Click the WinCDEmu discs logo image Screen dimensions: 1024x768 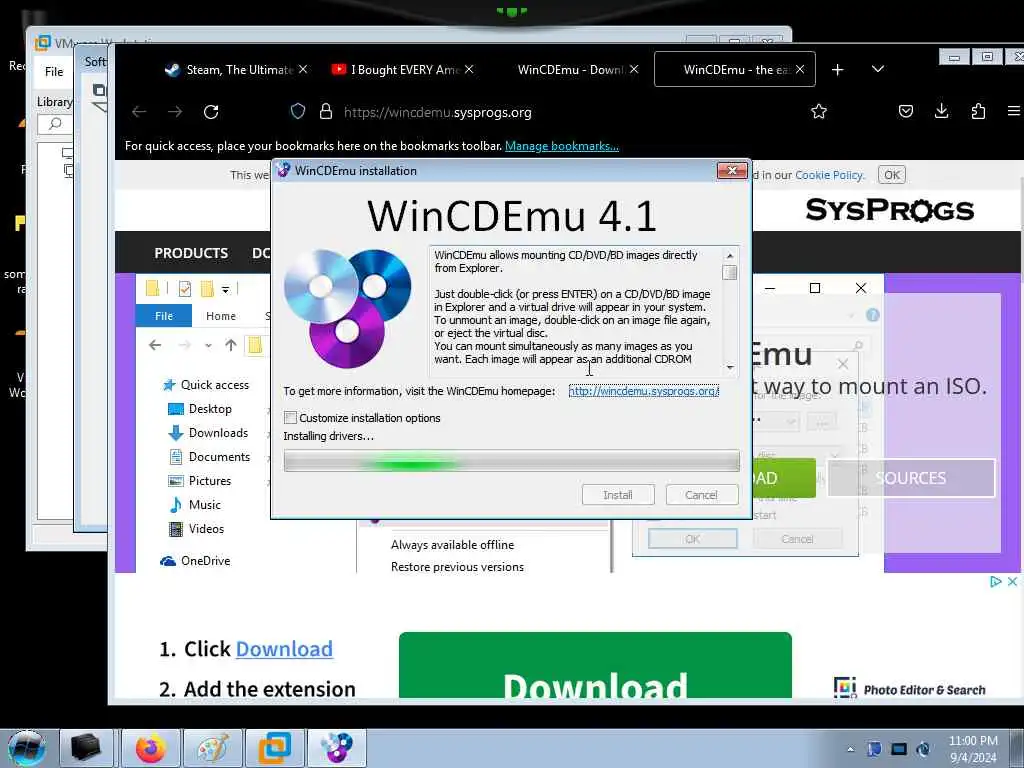click(x=347, y=308)
